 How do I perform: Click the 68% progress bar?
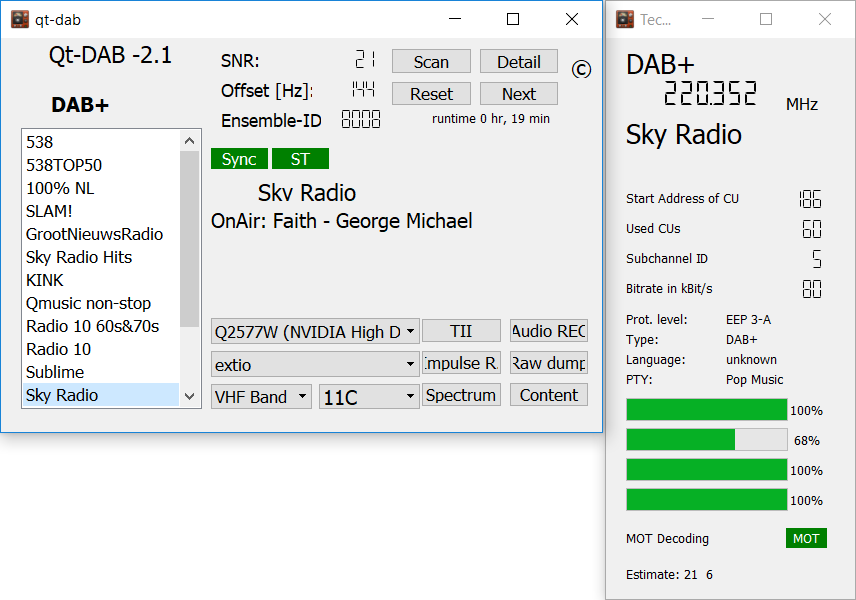click(706, 440)
